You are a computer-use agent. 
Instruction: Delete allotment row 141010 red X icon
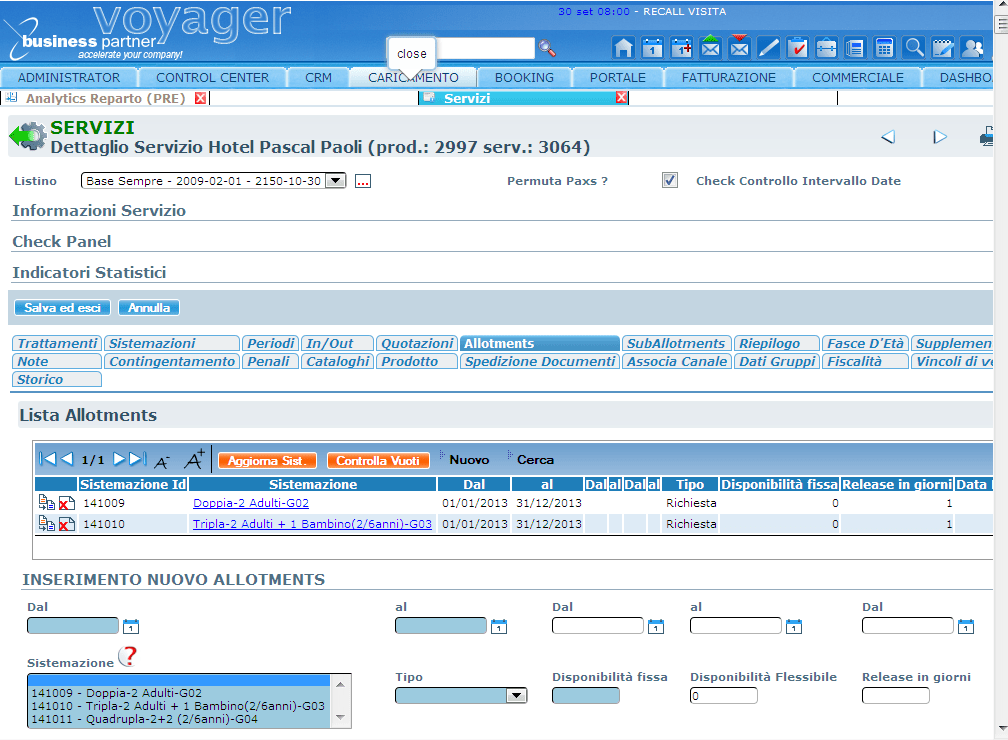coord(67,525)
